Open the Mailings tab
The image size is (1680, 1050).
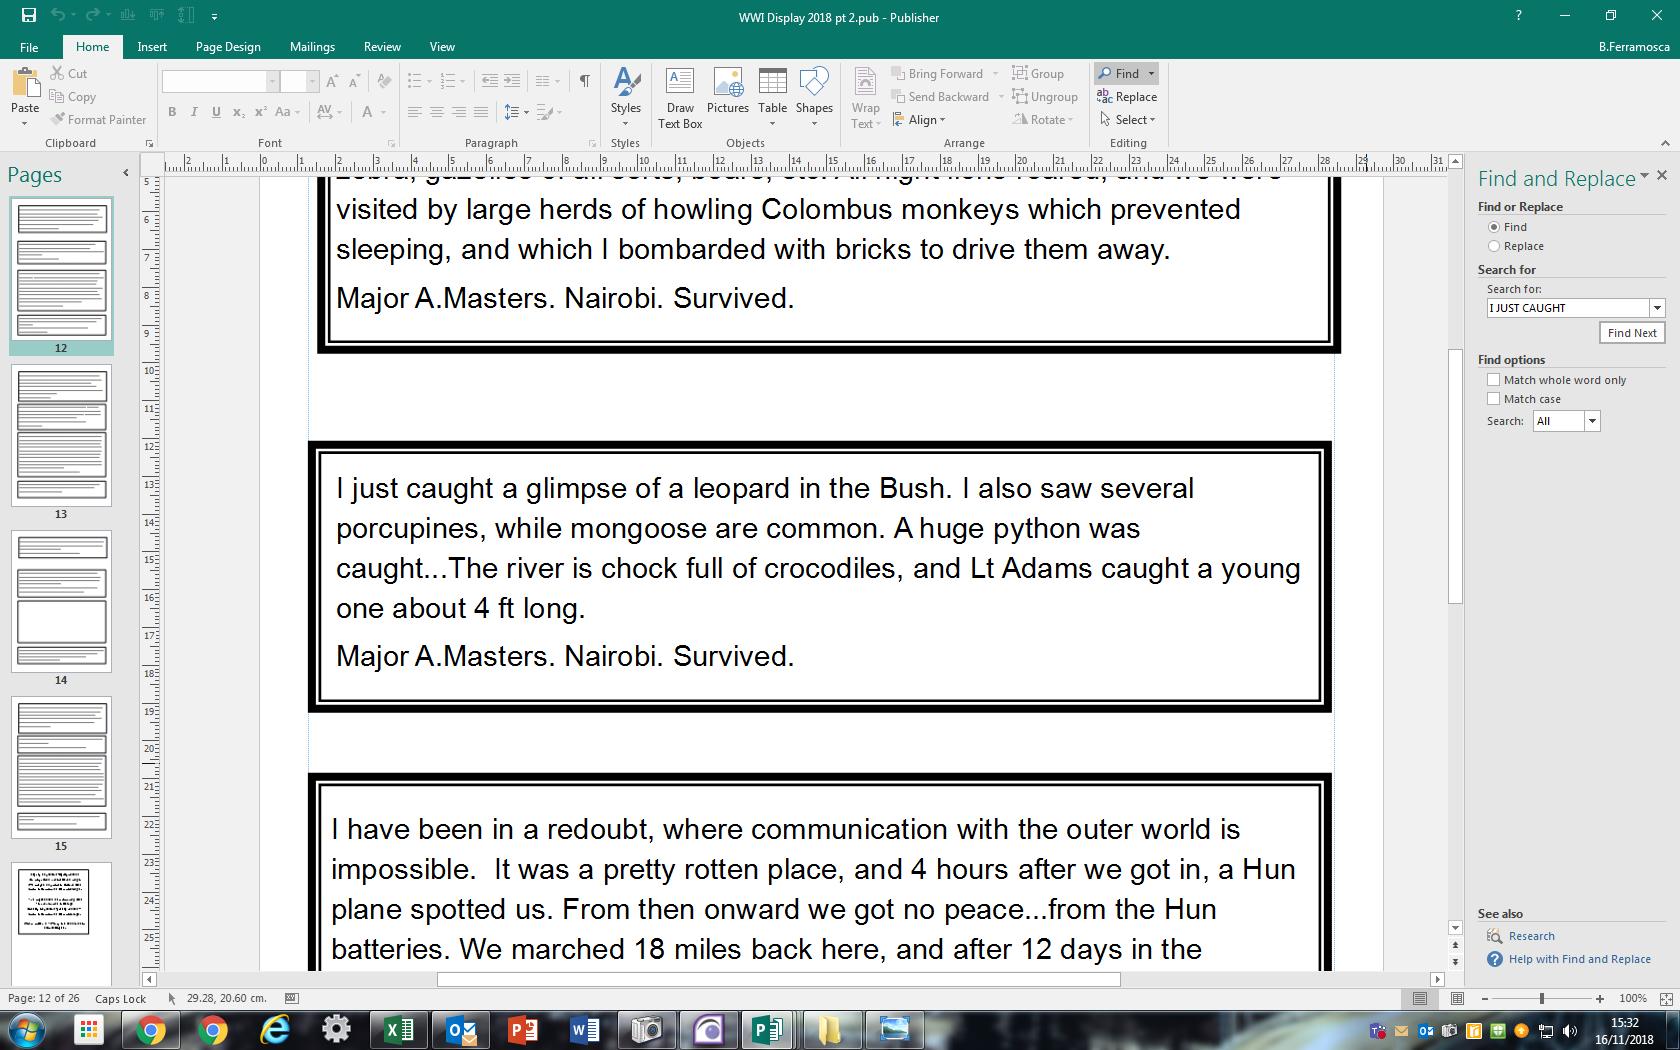312,47
